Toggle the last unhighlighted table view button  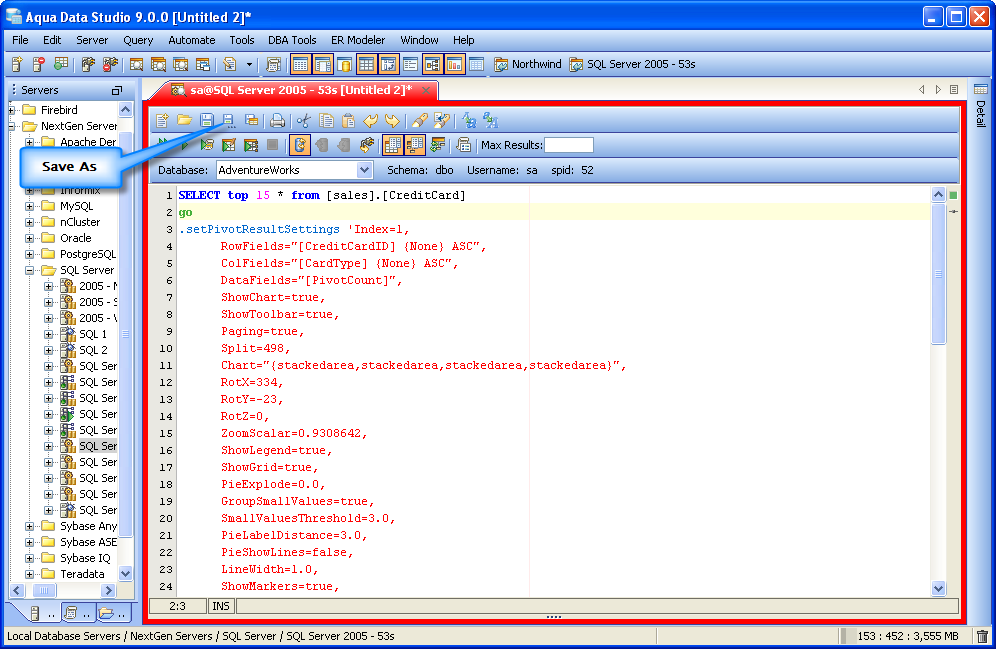[x=476, y=64]
